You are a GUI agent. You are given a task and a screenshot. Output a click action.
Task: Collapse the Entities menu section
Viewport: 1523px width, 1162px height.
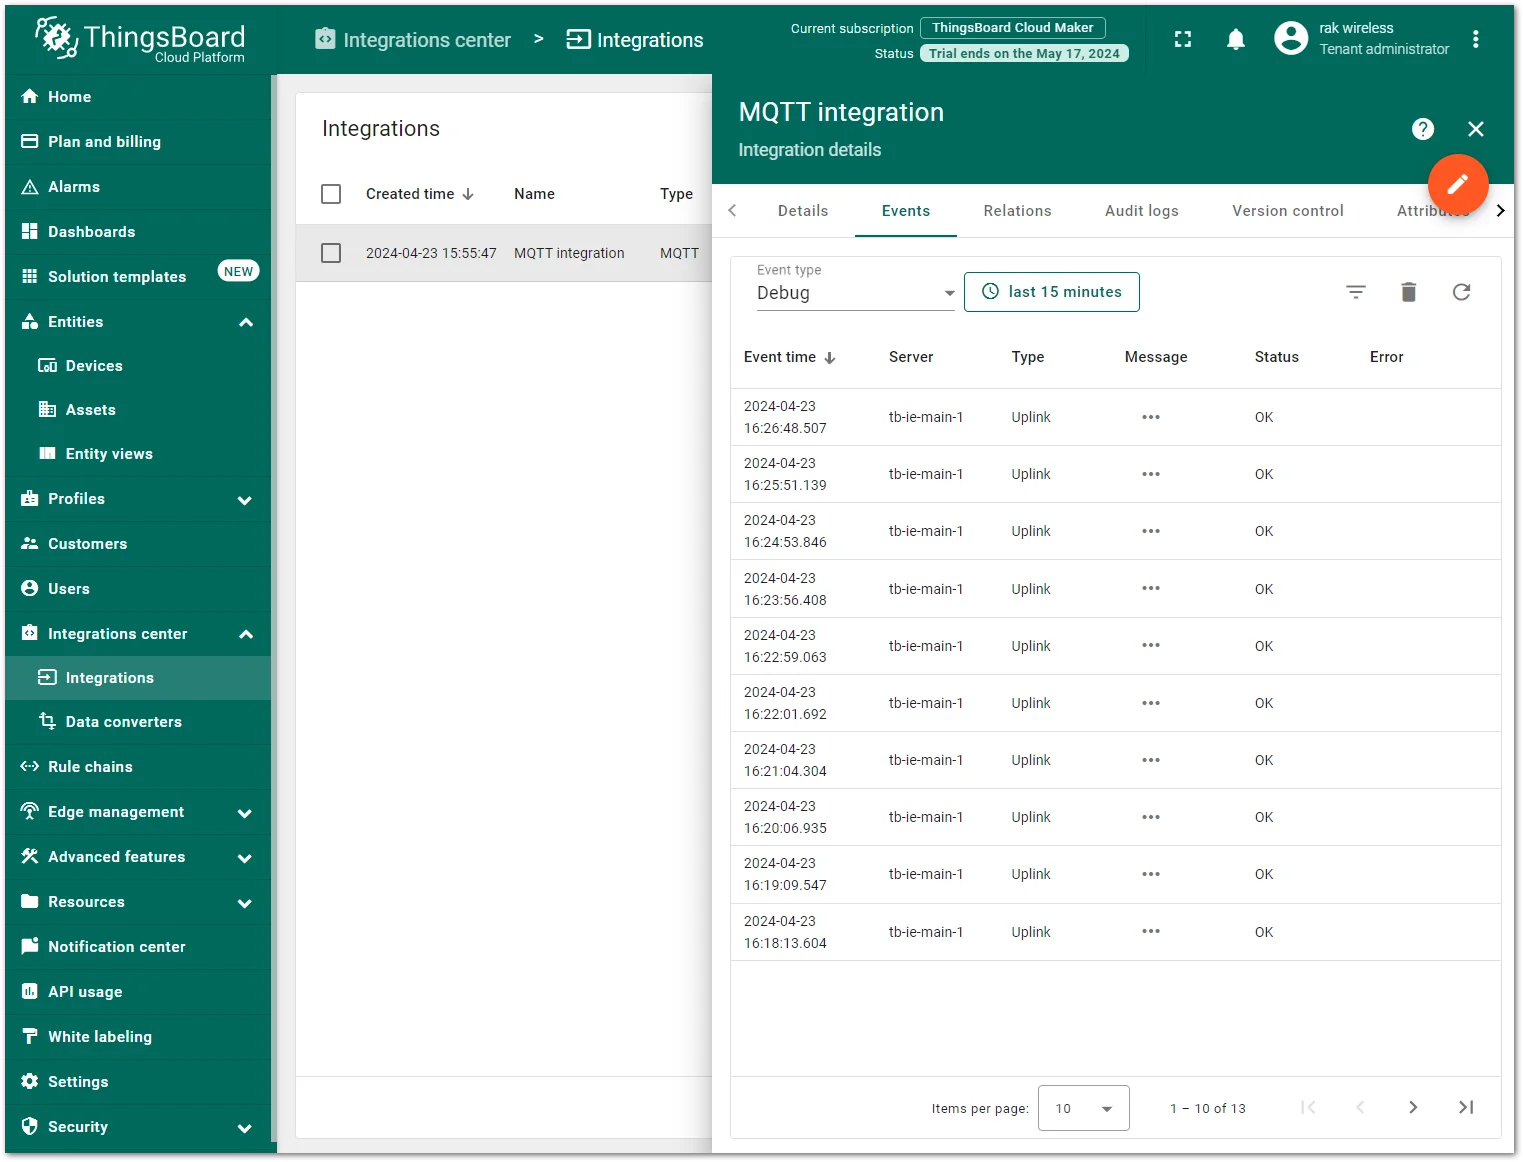246,322
